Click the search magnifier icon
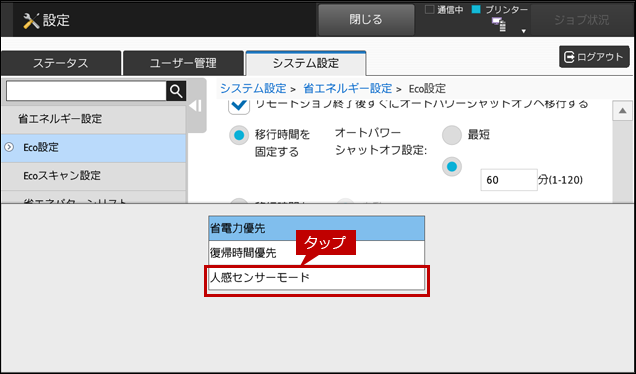This screenshot has height=374, width=636. 176,91
